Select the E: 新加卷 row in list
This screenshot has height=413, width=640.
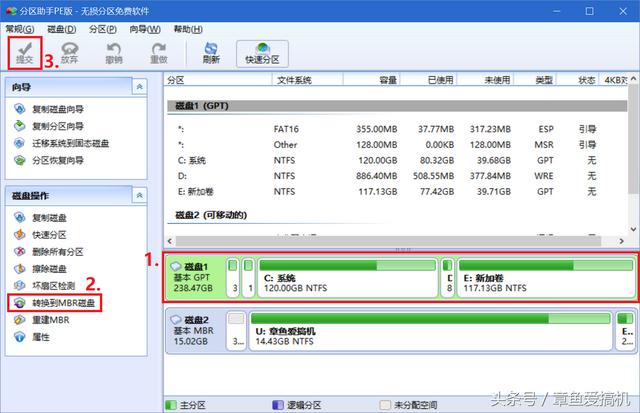click(x=397, y=191)
